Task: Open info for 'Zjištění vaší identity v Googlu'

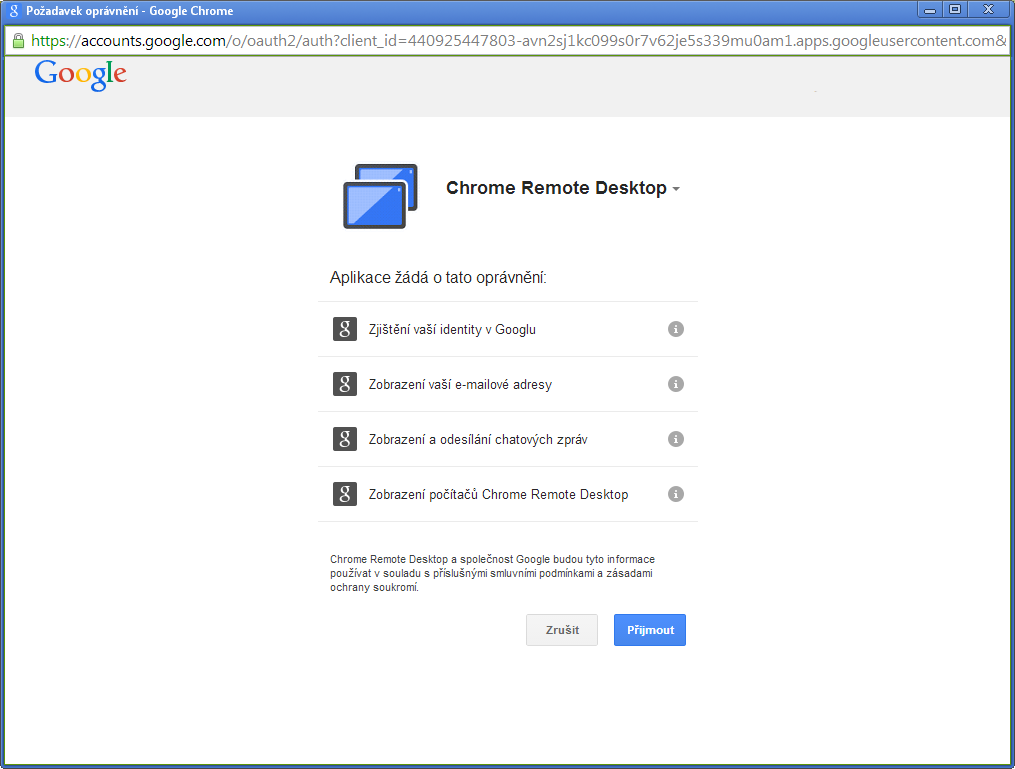Action: tap(676, 329)
